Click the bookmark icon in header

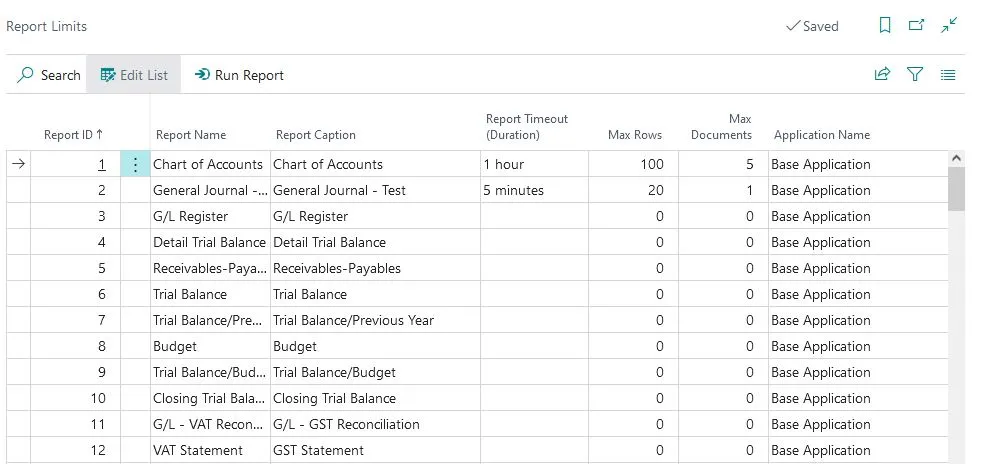[x=884, y=26]
